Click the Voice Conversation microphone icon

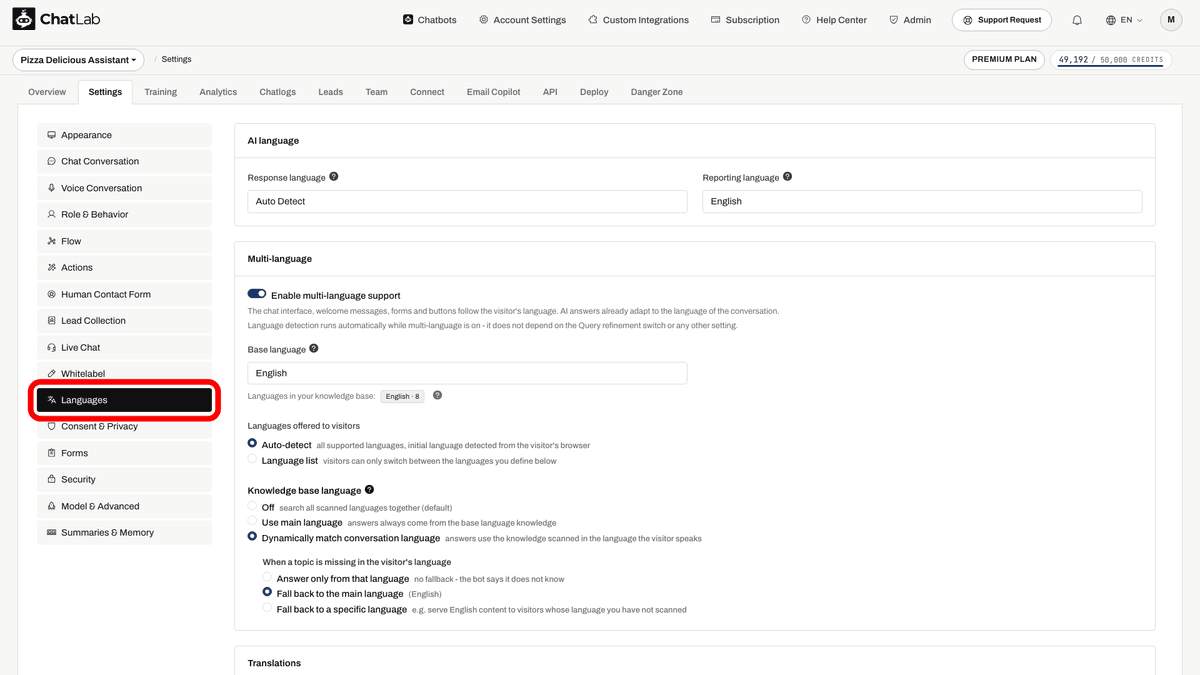tap(51, 188)
